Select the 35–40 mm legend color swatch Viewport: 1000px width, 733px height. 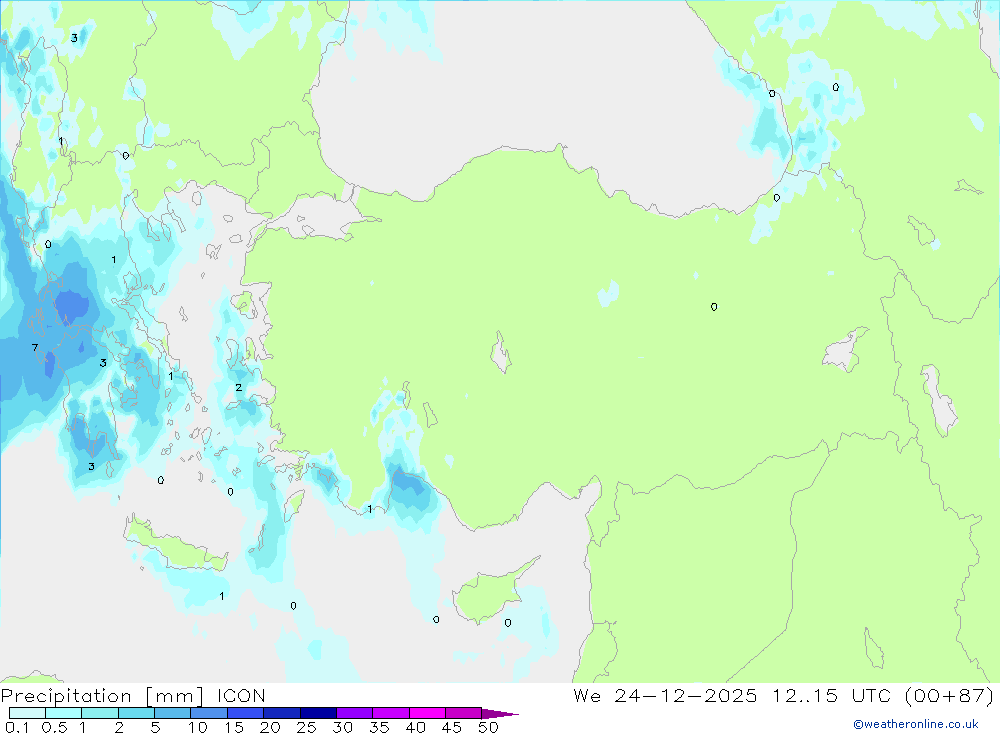point(391,713)
